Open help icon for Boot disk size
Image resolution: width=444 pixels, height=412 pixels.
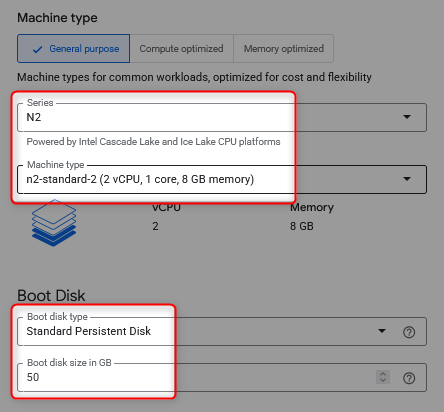click(409, 378)
